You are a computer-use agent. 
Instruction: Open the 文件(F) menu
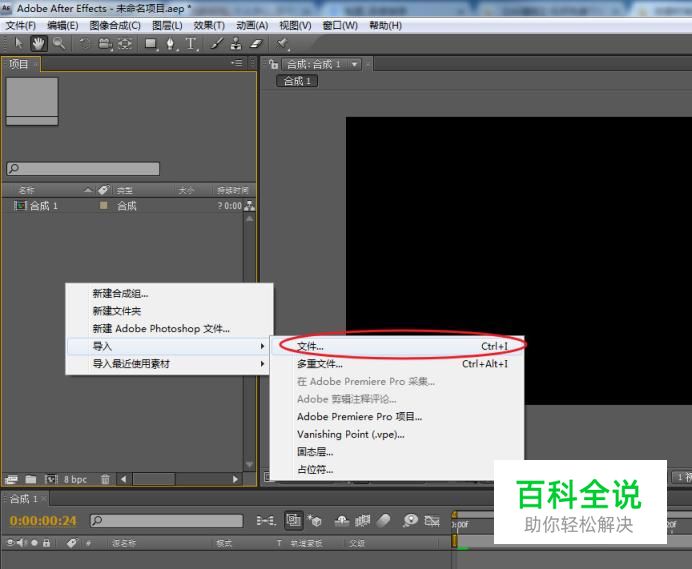[20, 26]
